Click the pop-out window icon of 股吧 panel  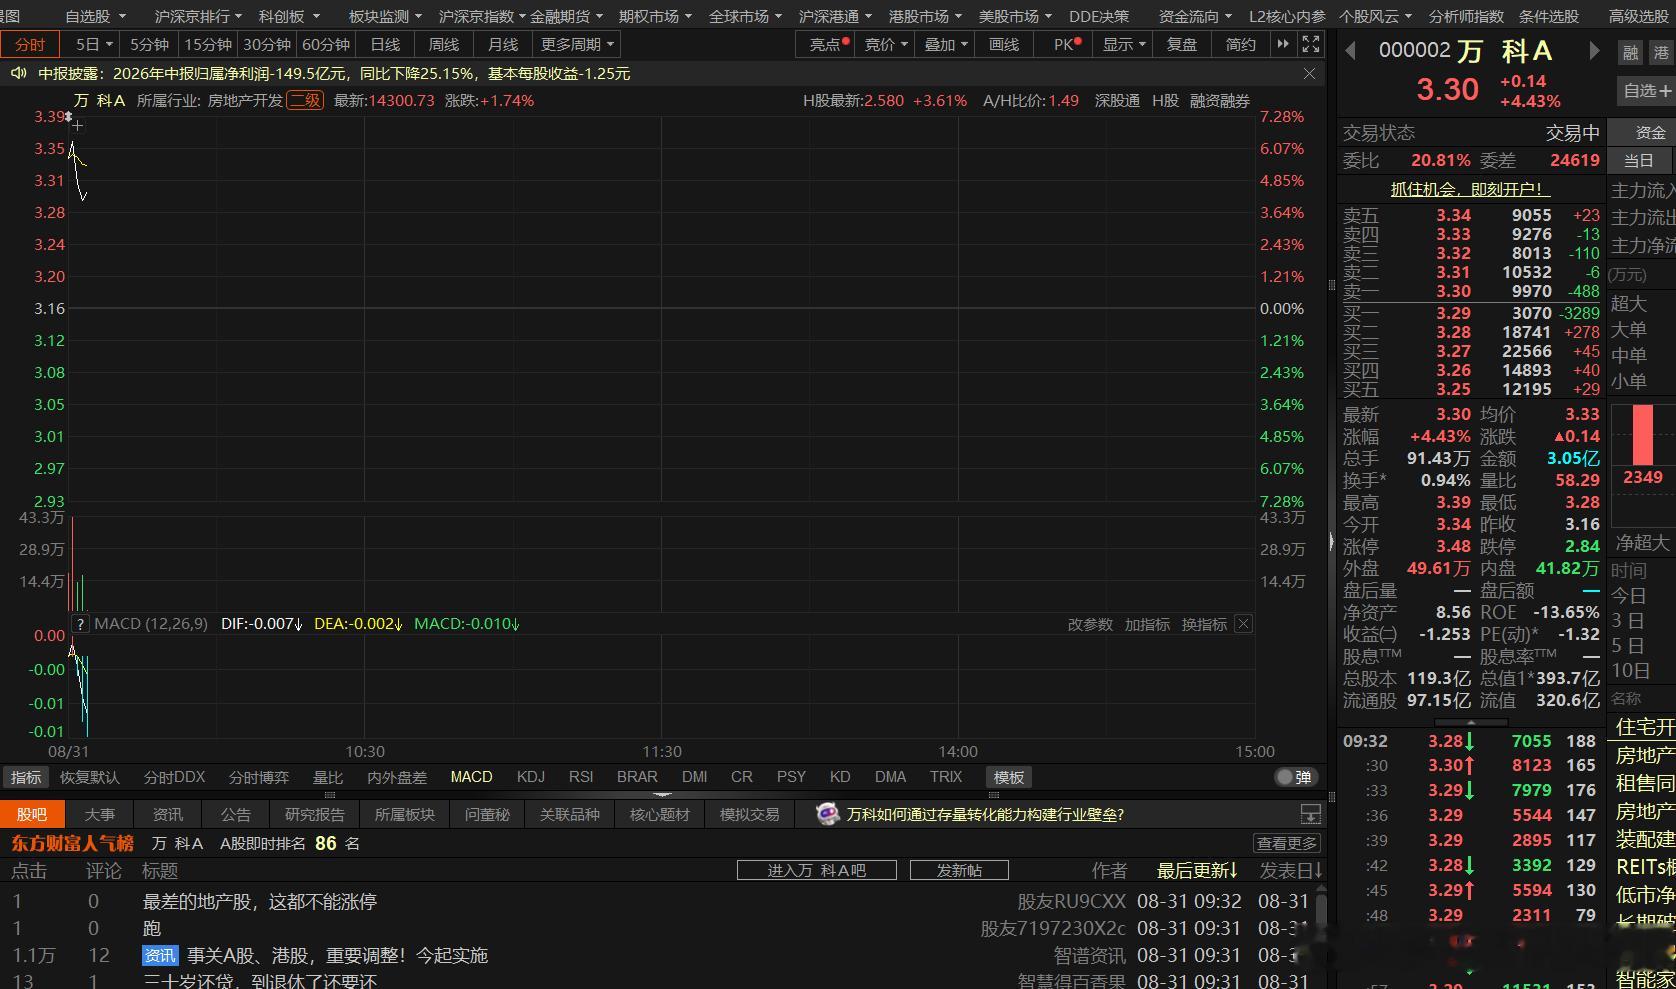[x=1310, y=814]
